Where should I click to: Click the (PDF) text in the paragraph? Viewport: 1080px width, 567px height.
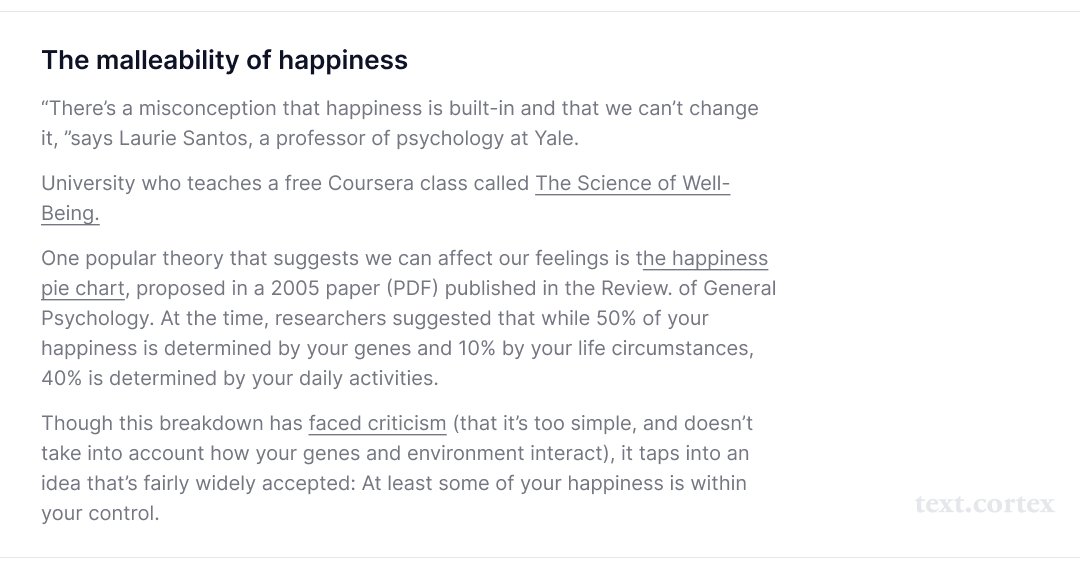pos(412,288)
